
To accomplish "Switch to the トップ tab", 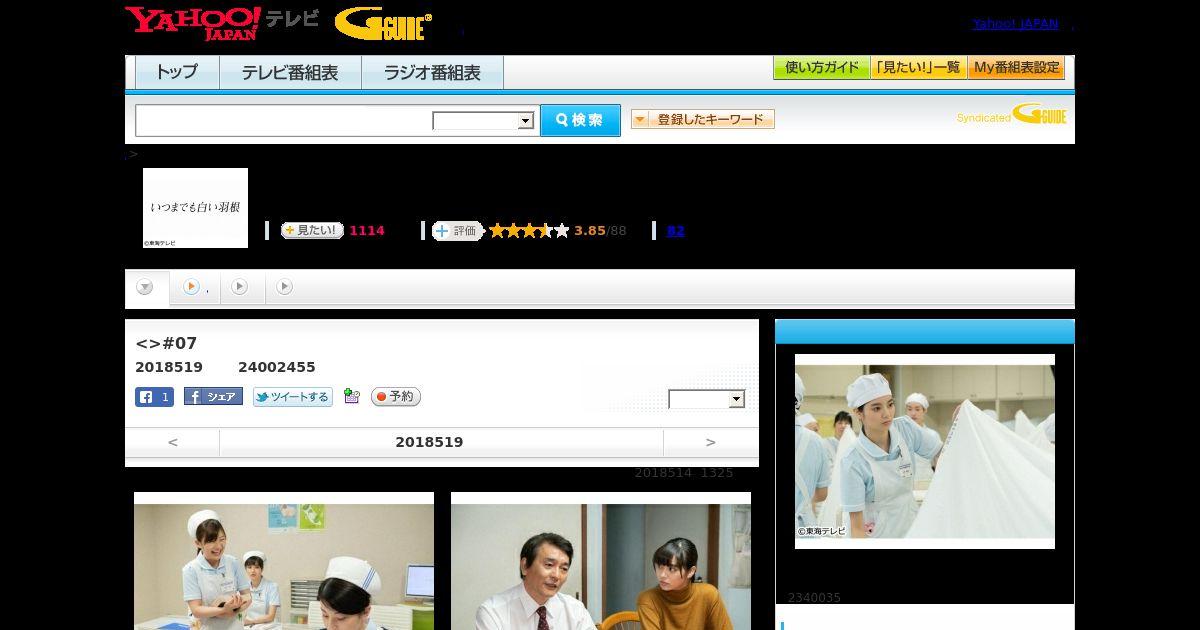I will coord(177,73).
